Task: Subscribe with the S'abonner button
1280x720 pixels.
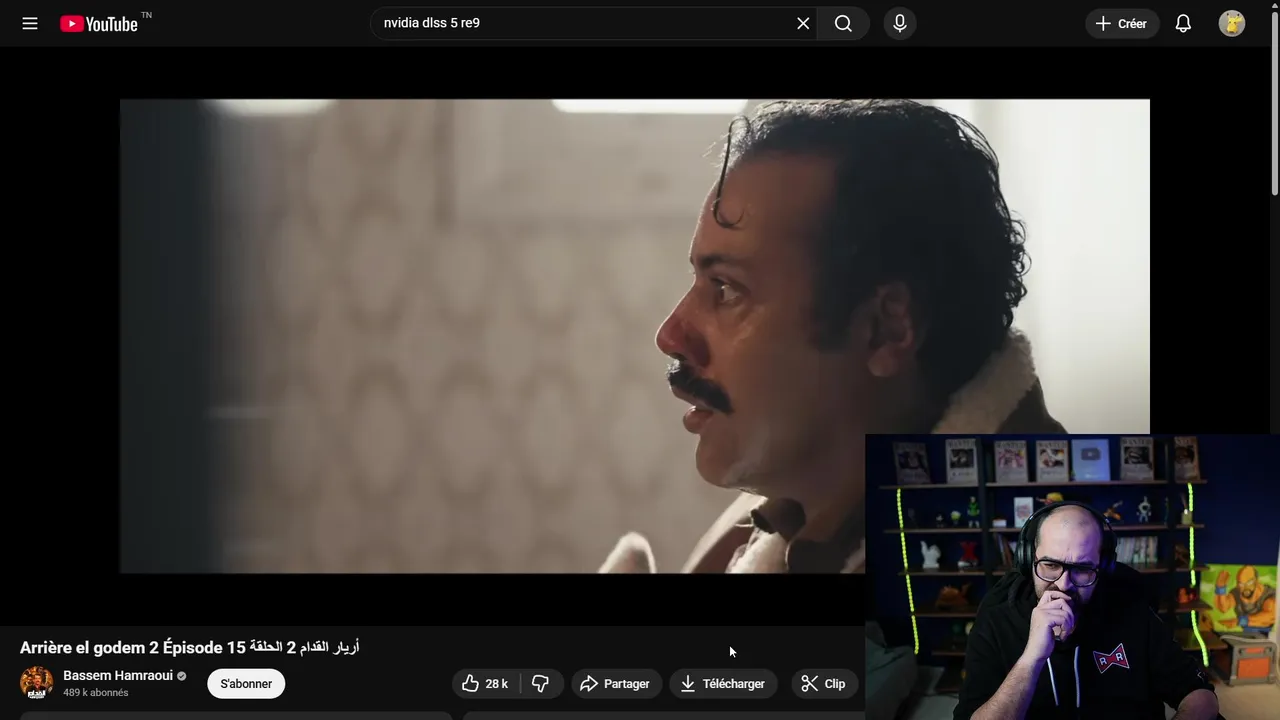Action: pos(246,684)
